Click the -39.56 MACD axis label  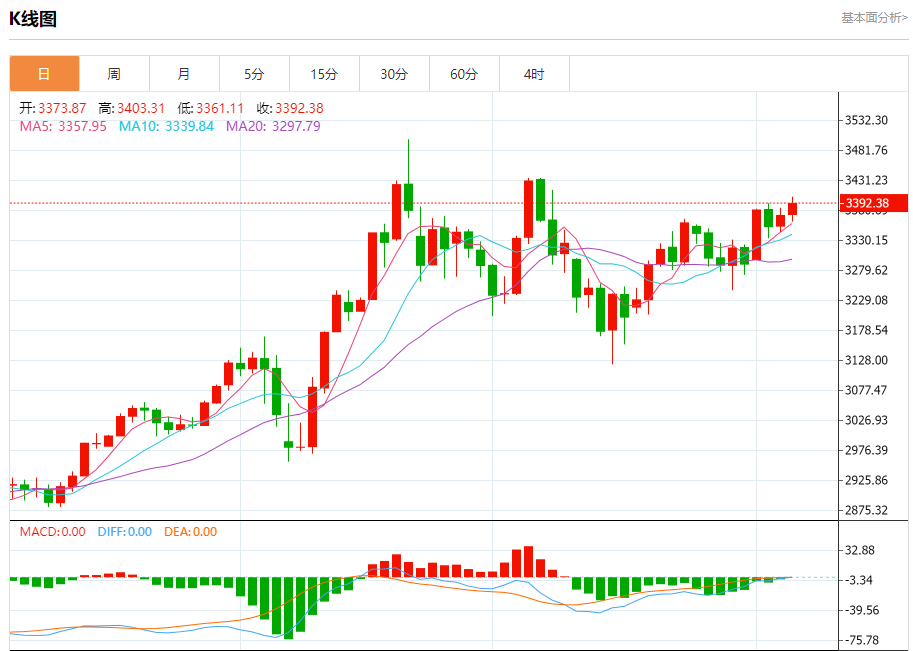(x=862, y=610)
